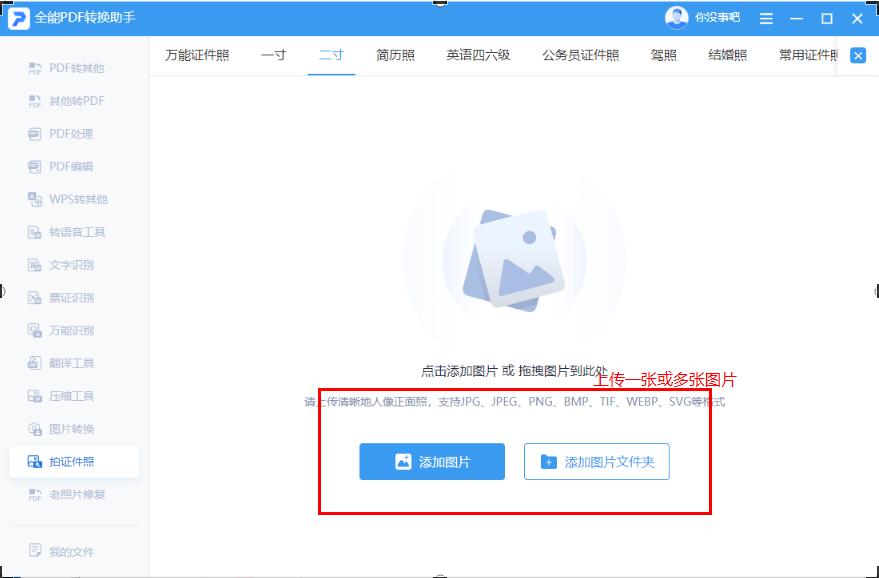
Task: Click the 添加图片文件夹 button
Action: point(598,461)
